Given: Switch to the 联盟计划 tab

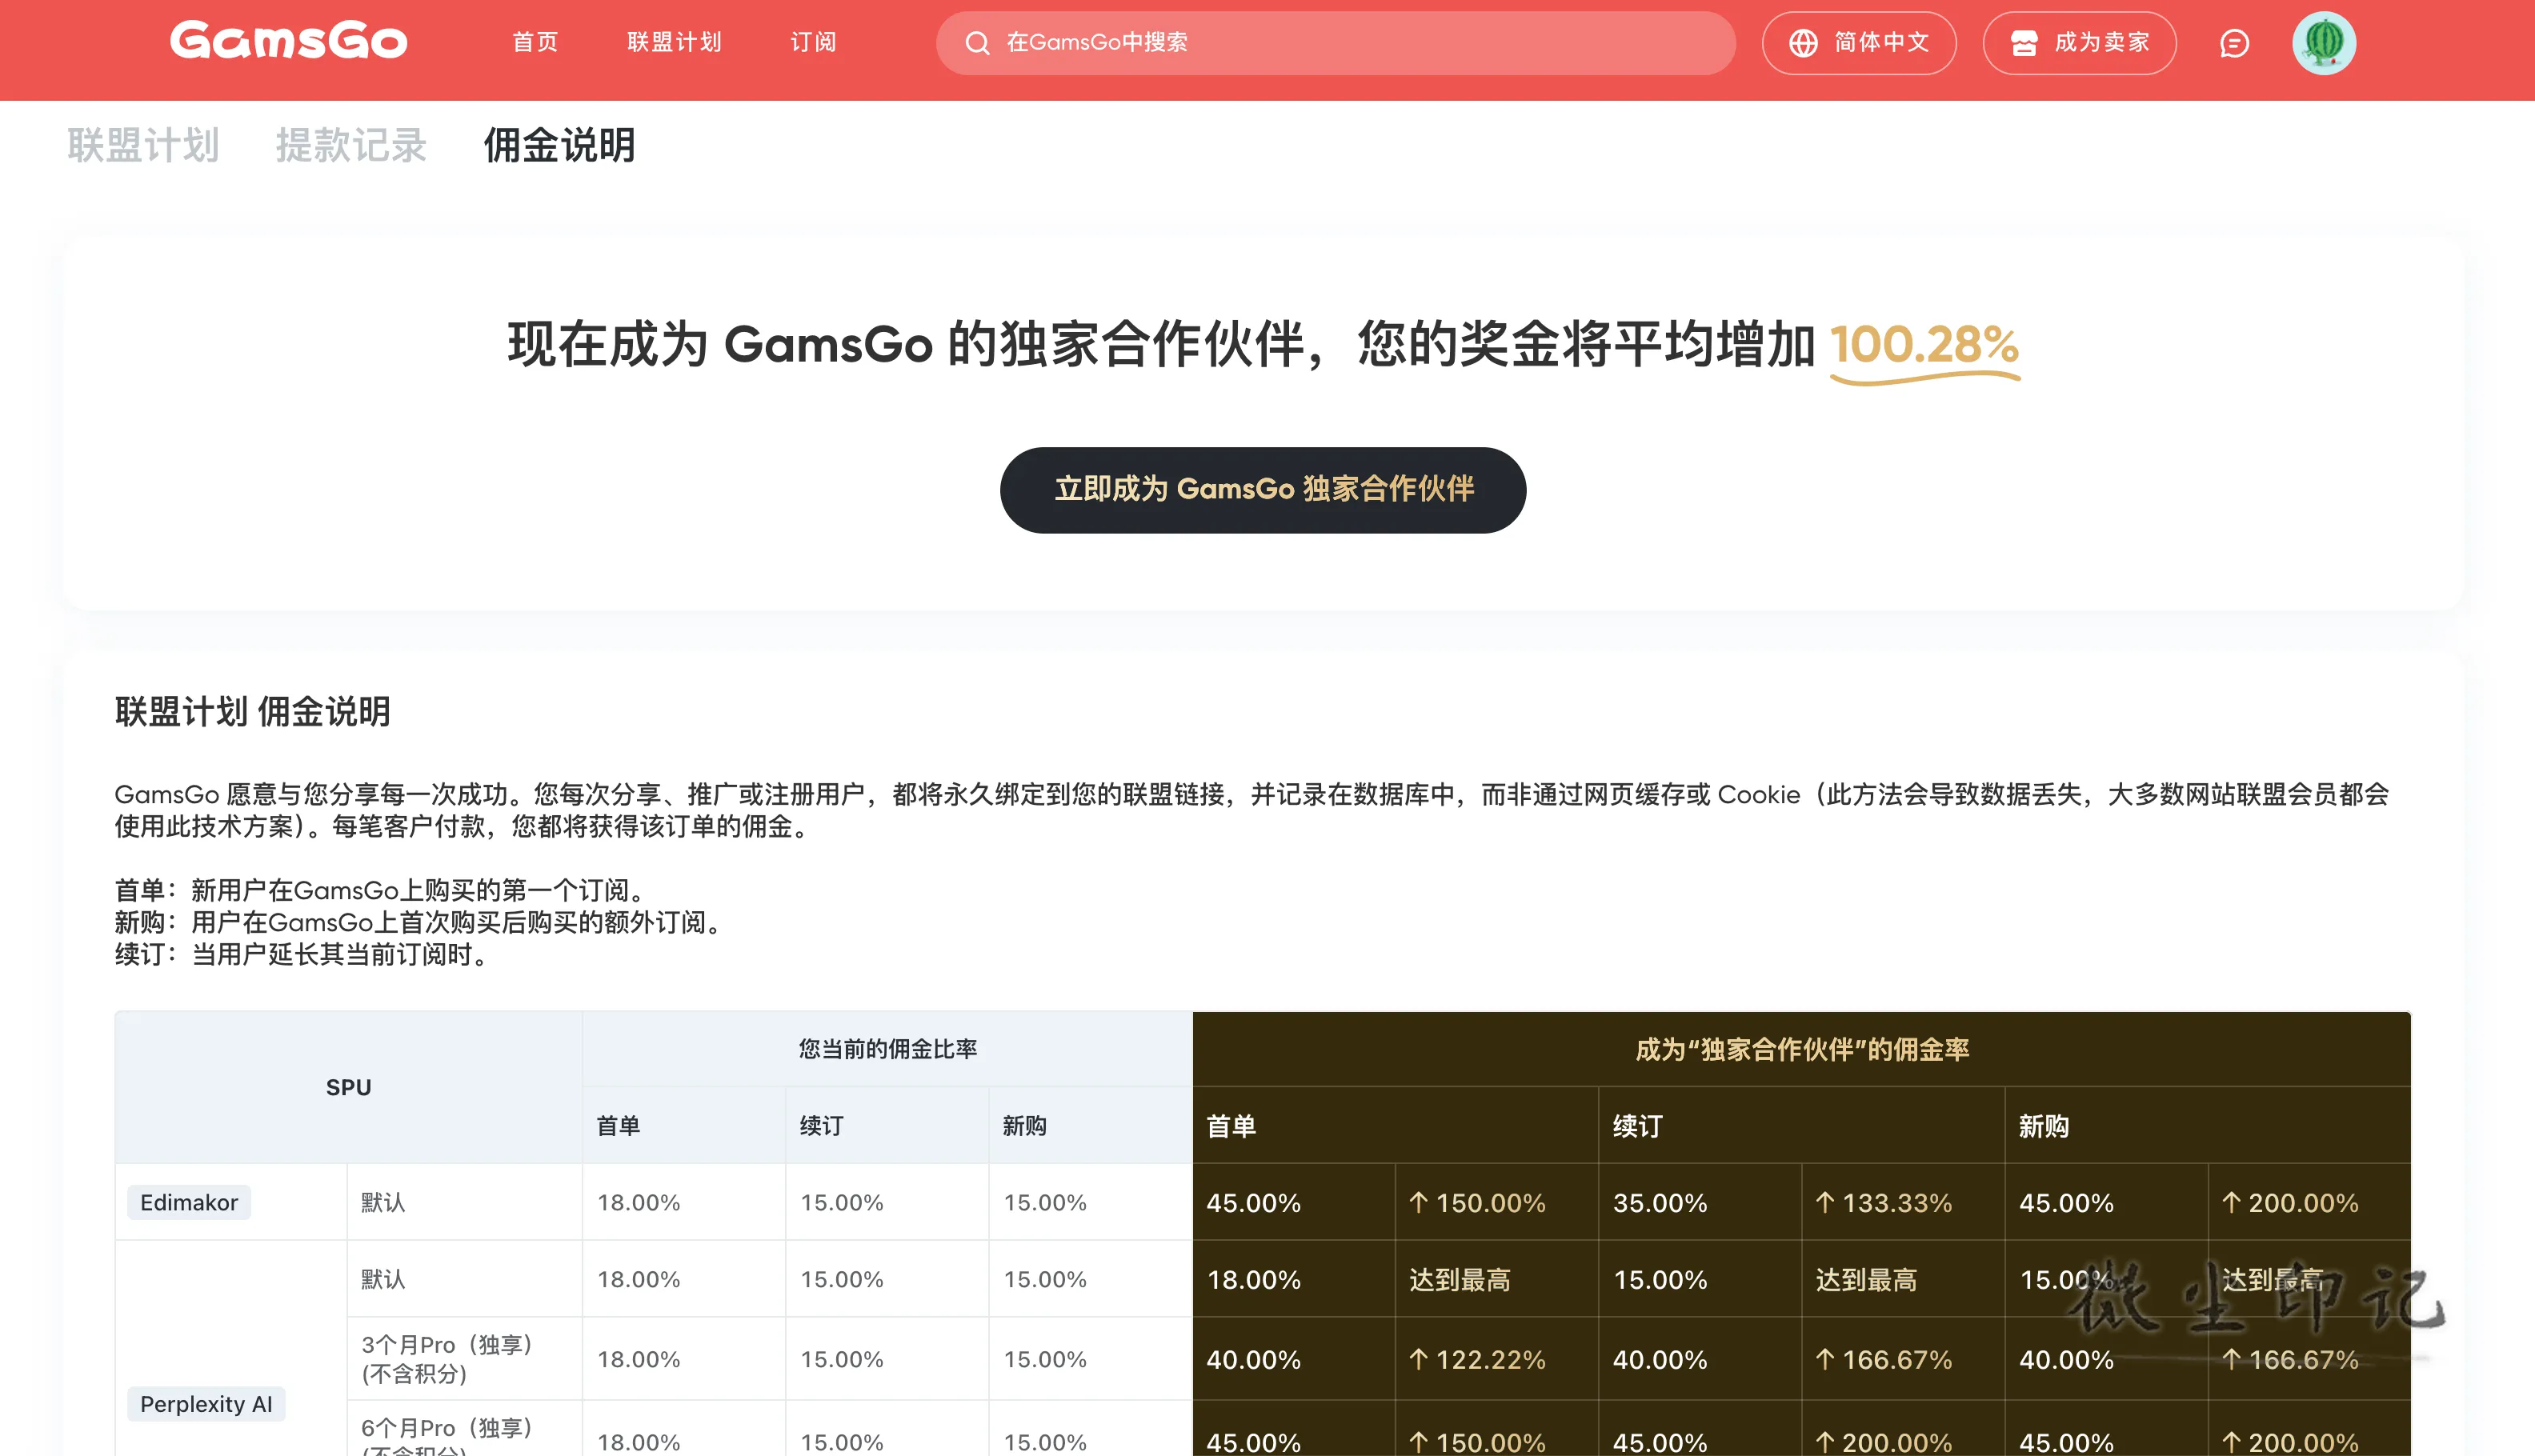Looking at the screenshot, I should point(143,145).
